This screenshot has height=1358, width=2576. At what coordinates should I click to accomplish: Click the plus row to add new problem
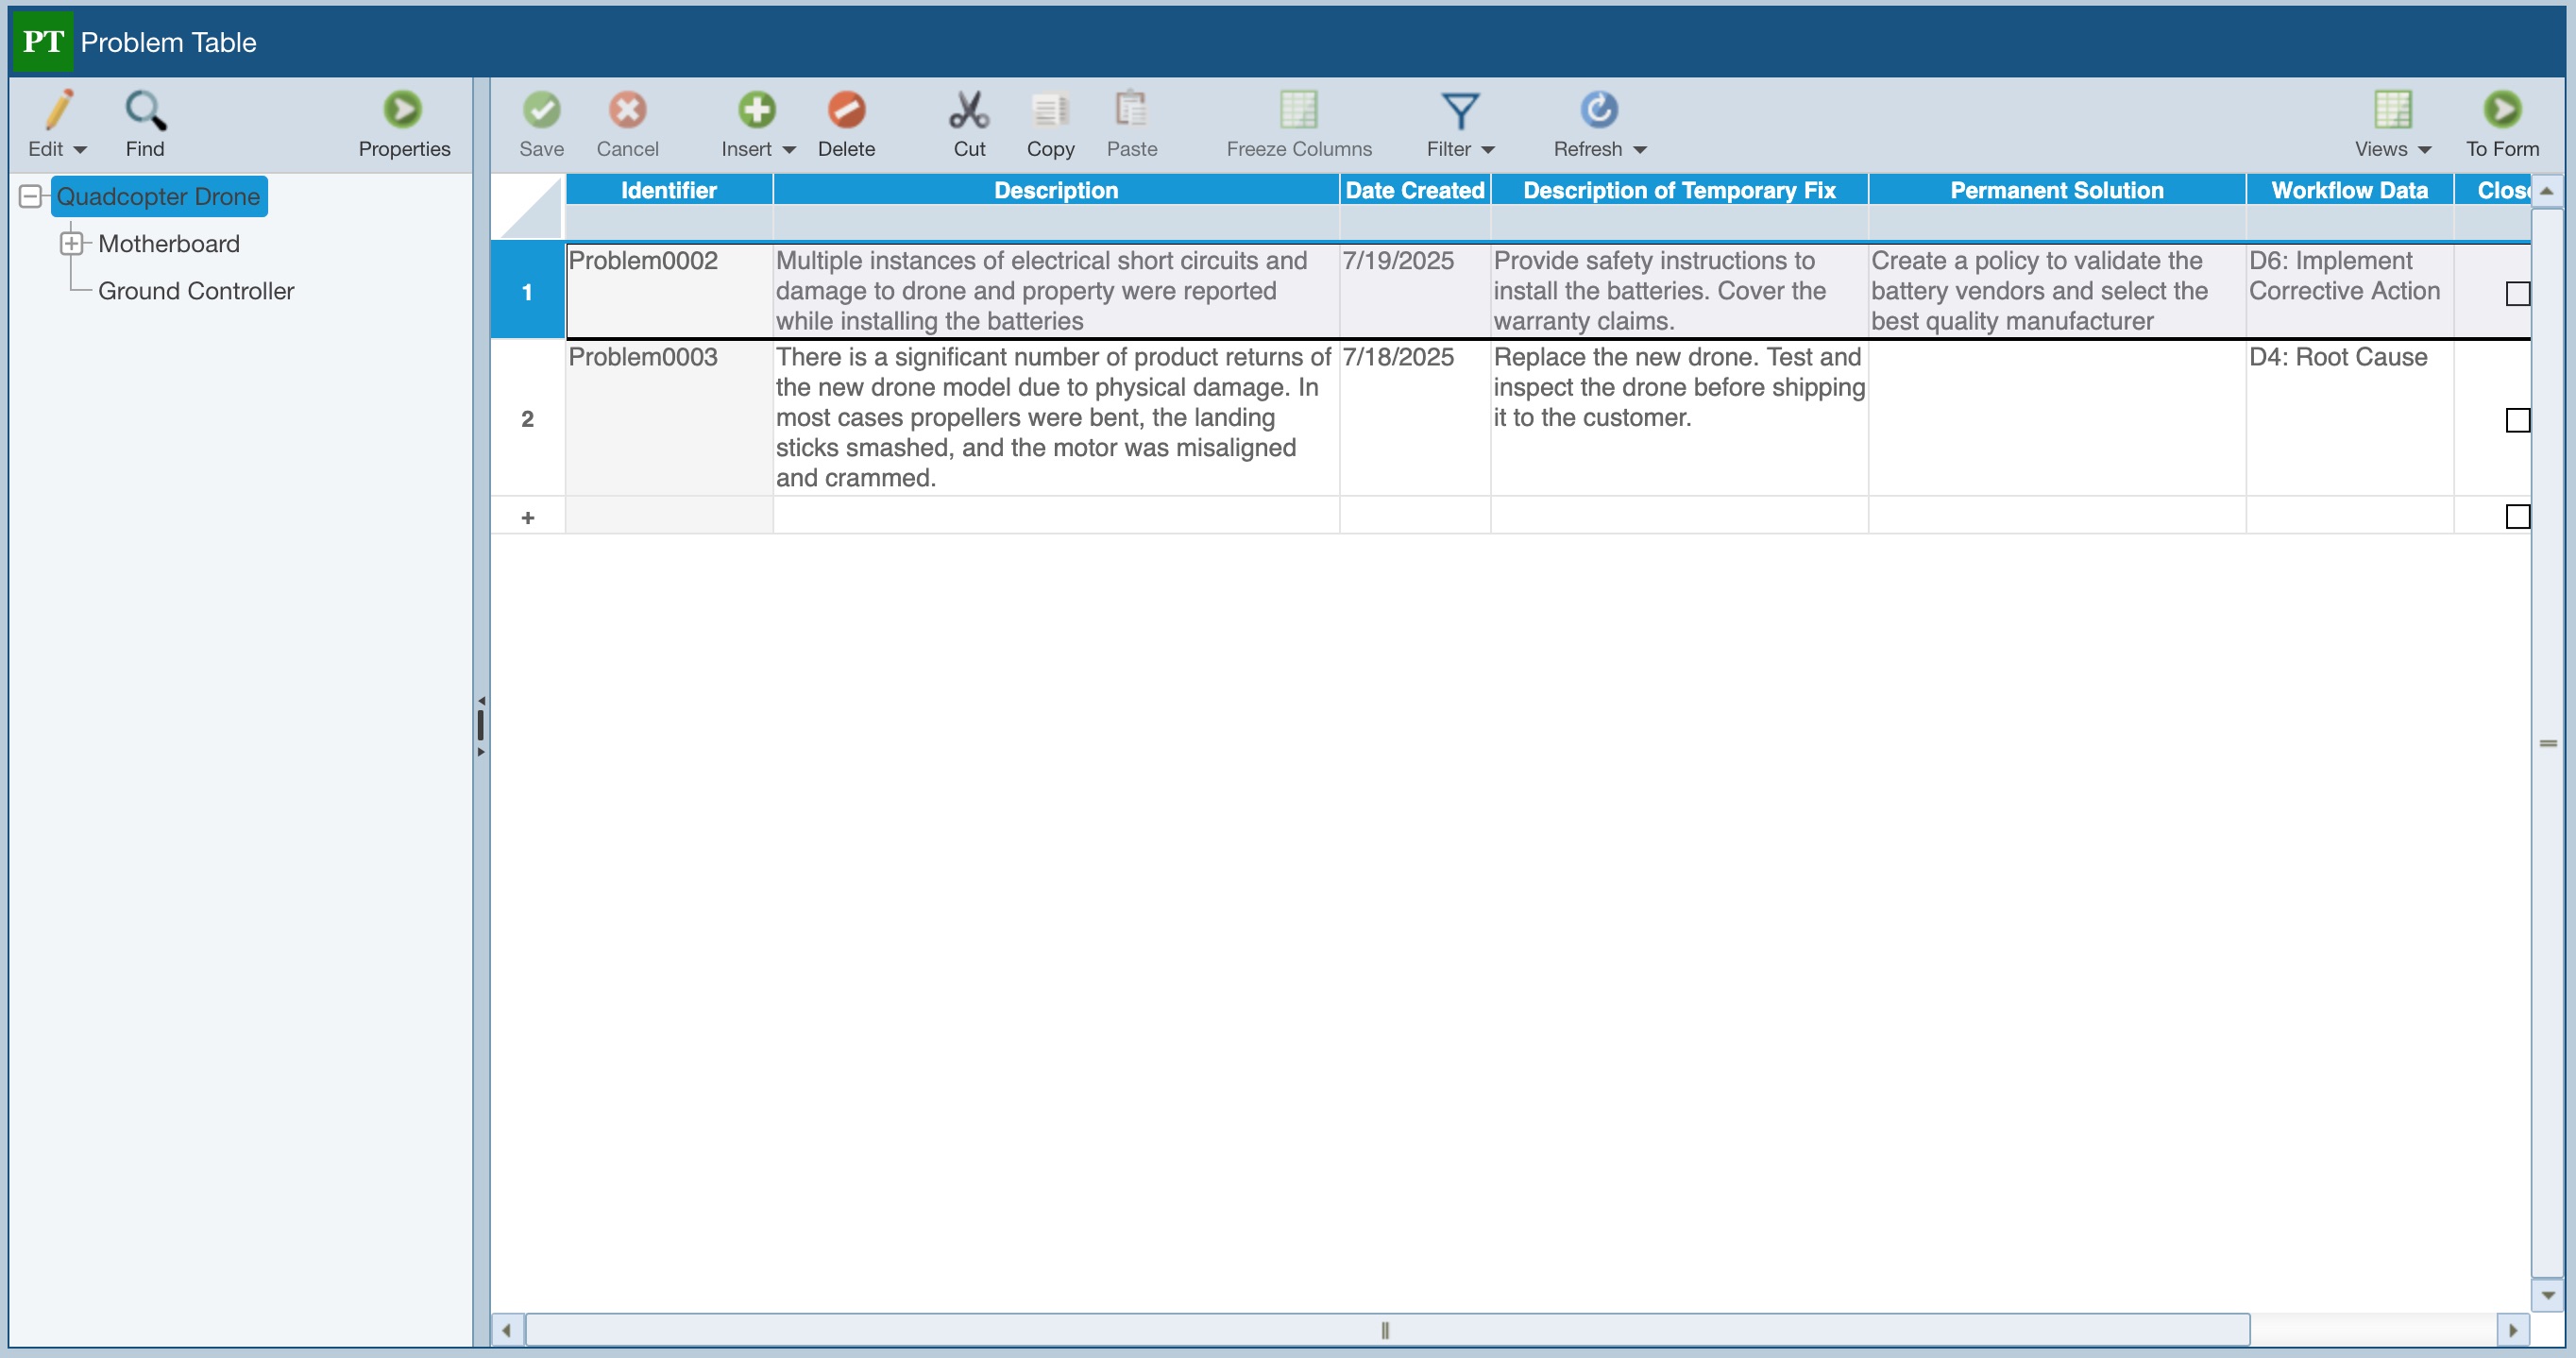pos(527,517)
